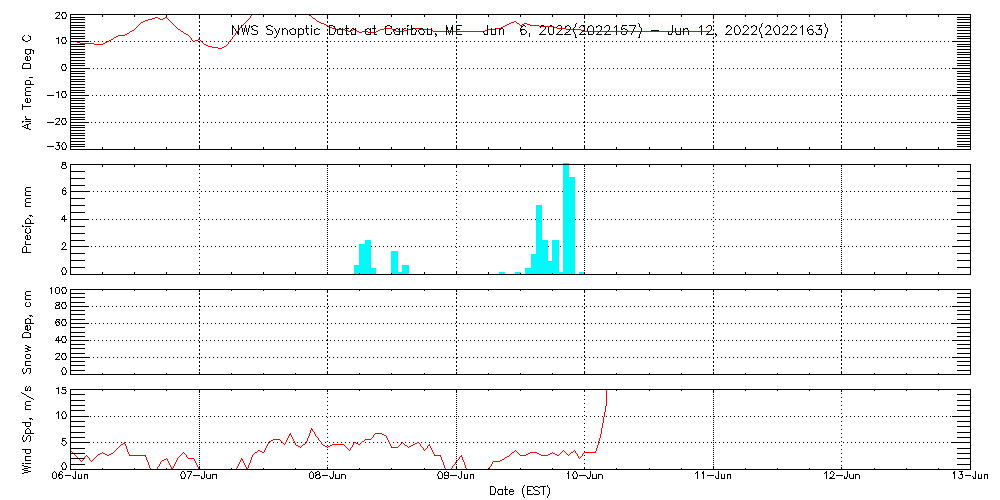Select the 10-Jun date tick label

585,478
